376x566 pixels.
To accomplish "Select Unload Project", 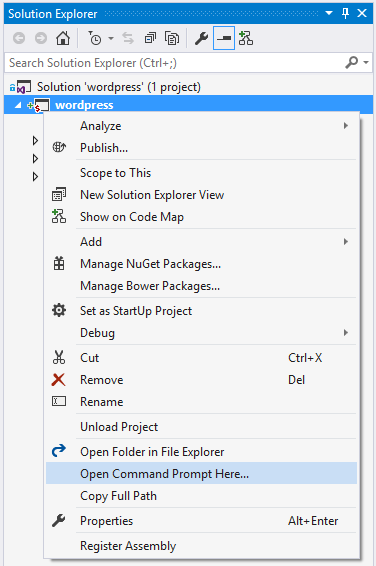I will pos(201,427).
